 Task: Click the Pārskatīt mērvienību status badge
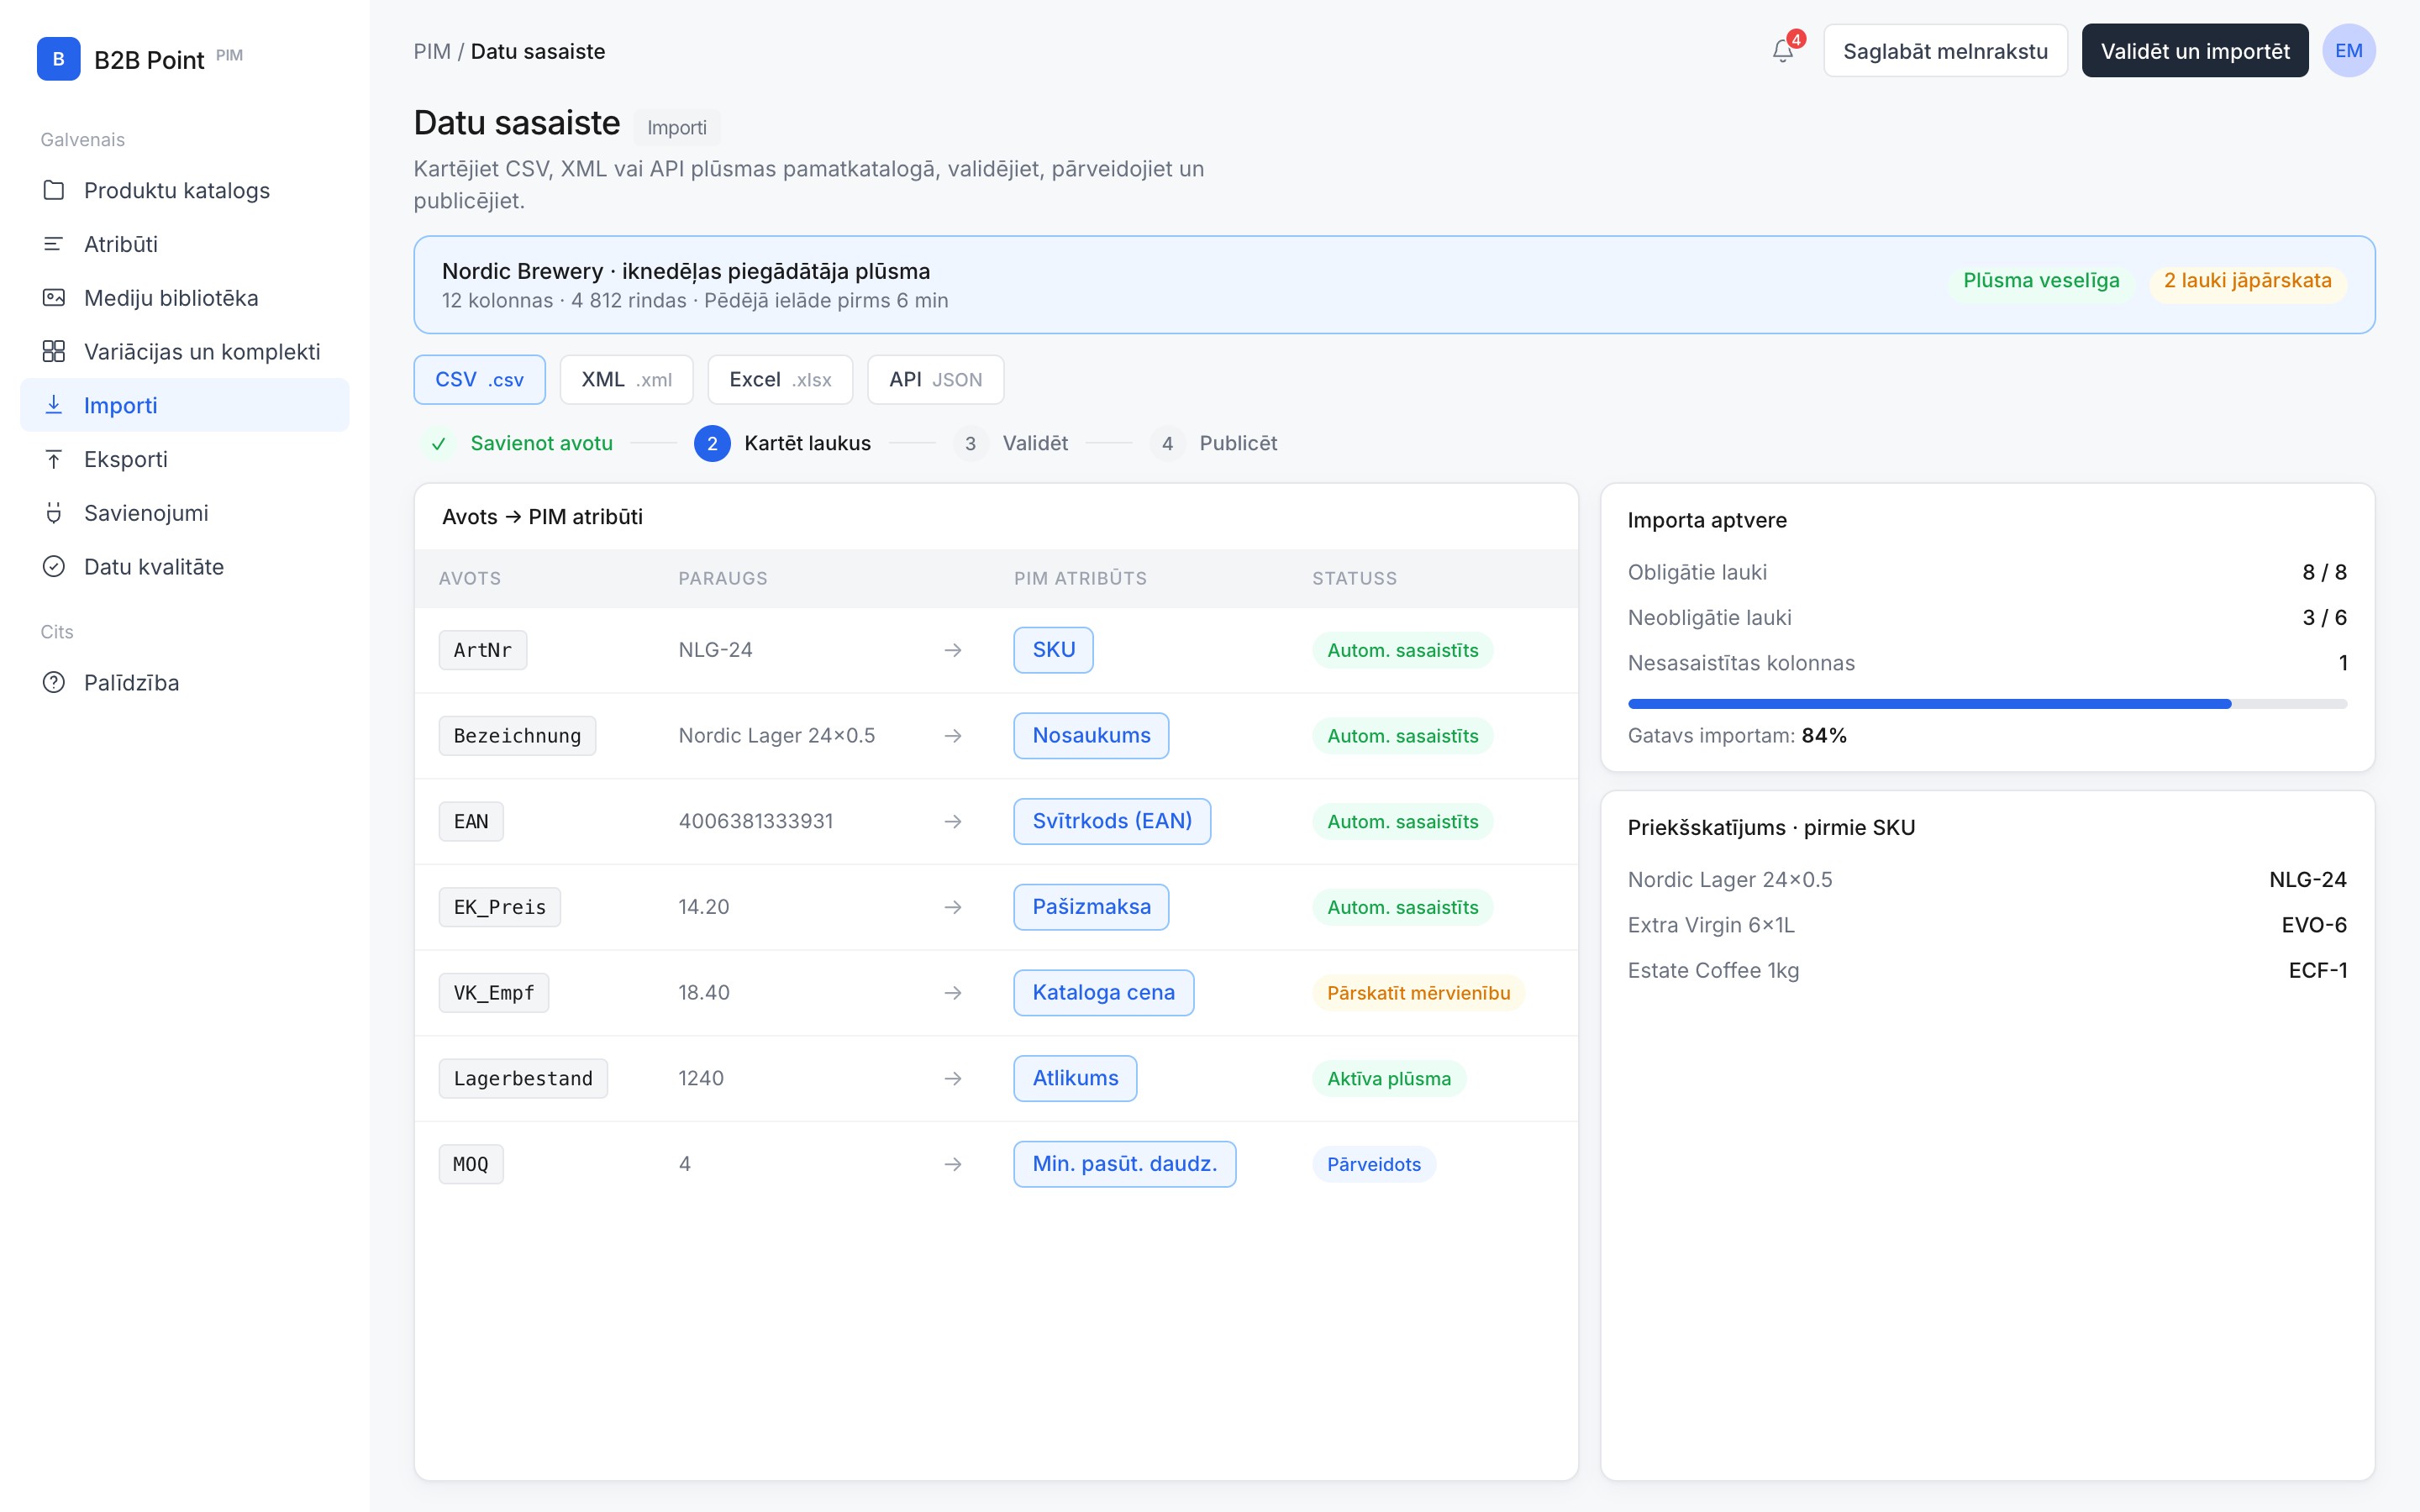[1418, 993]
